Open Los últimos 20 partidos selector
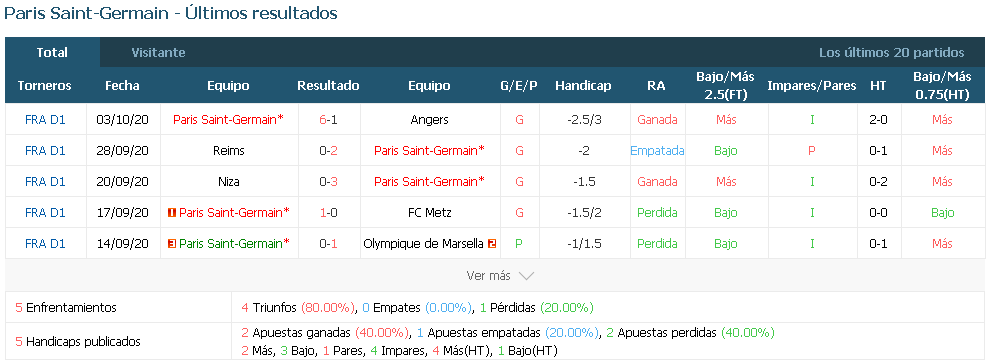The width and height of the screenshot is (992, 362). click(891, 53)
